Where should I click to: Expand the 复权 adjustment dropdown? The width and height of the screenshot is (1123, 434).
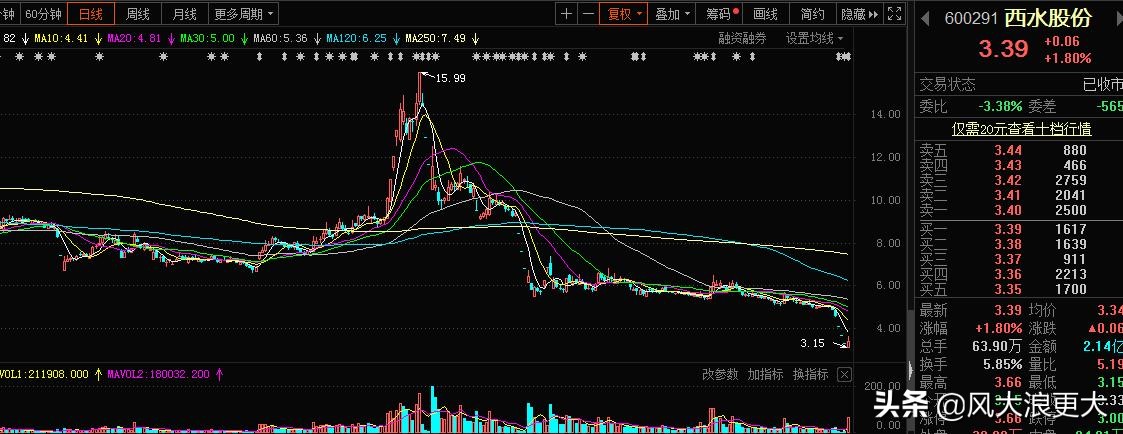click(x=624, y=14)
